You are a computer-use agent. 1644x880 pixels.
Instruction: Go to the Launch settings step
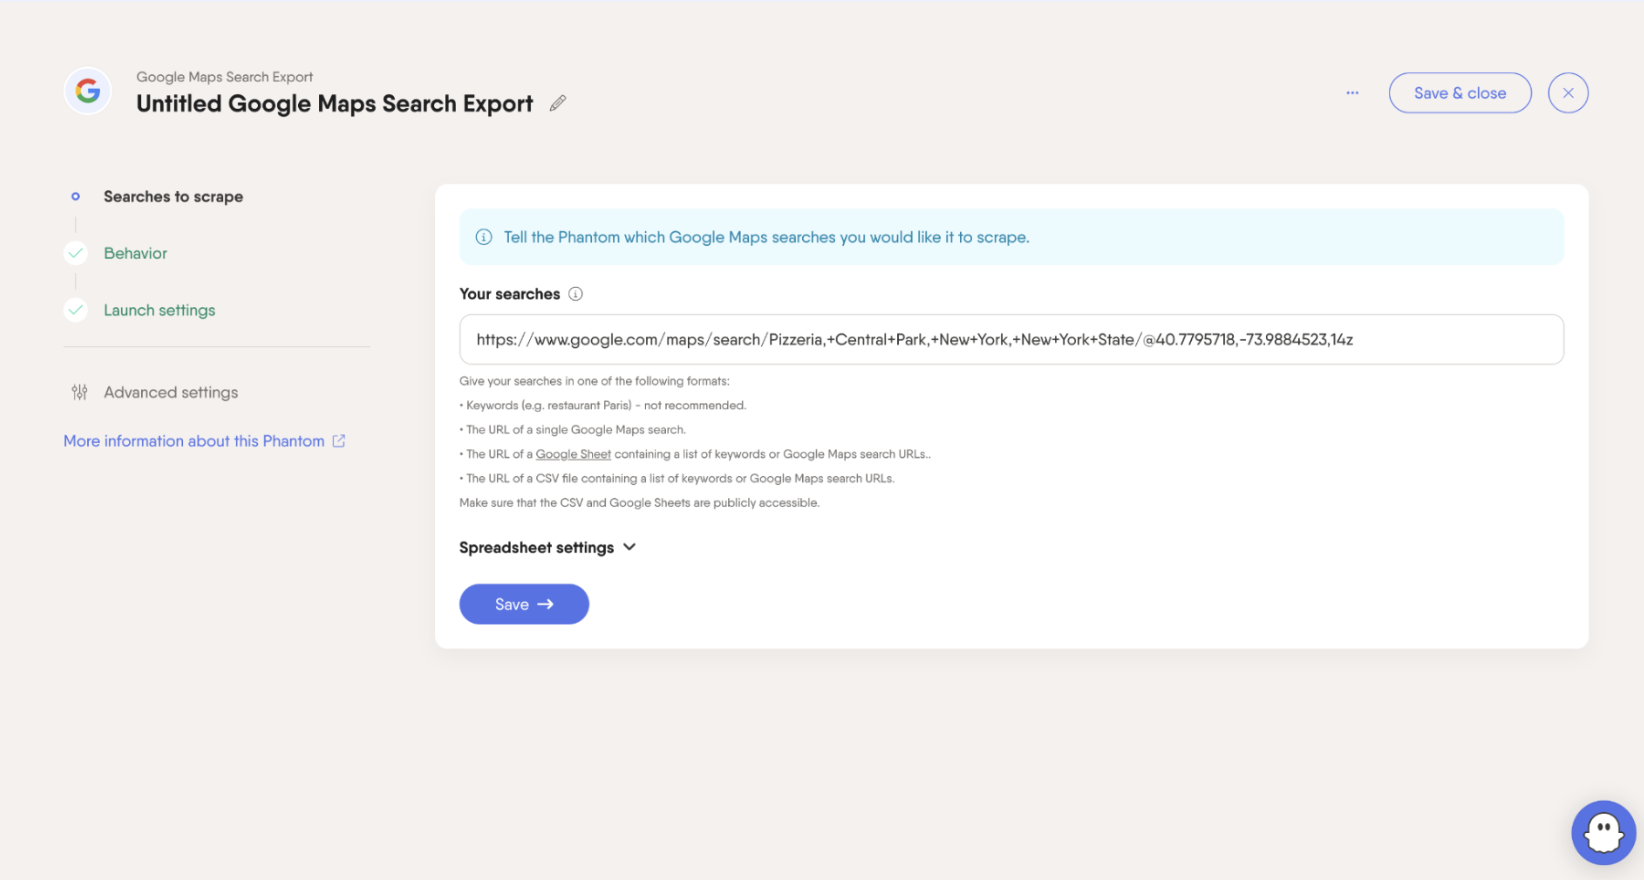159,311
